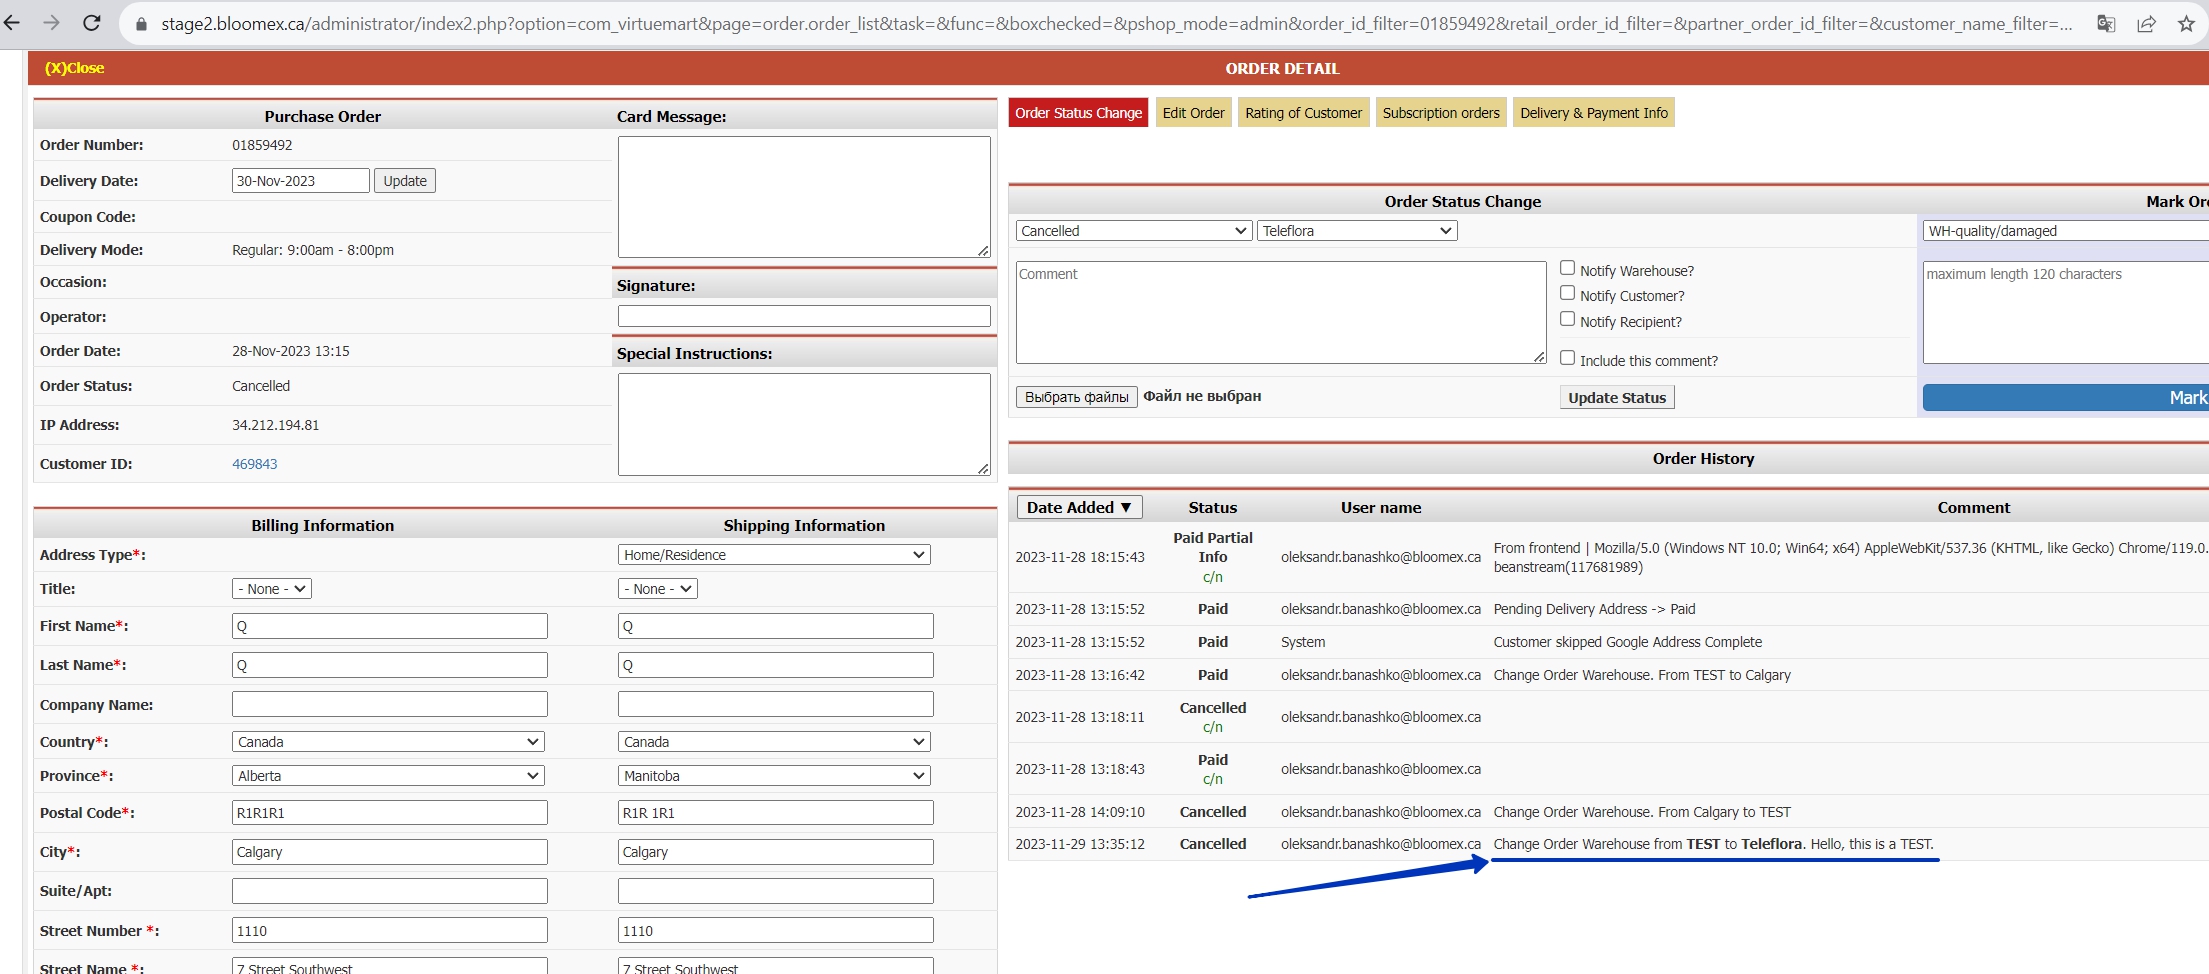Image resolution: width=2209 pixels, height=974 pixels.
Task: Click shipping City Calgary field
Action: [775, 852]
